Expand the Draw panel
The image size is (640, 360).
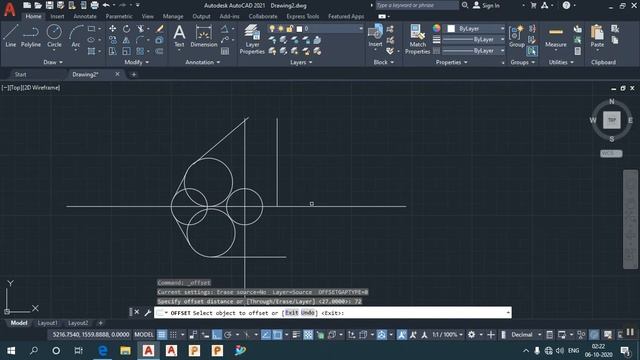coord(53,62)
